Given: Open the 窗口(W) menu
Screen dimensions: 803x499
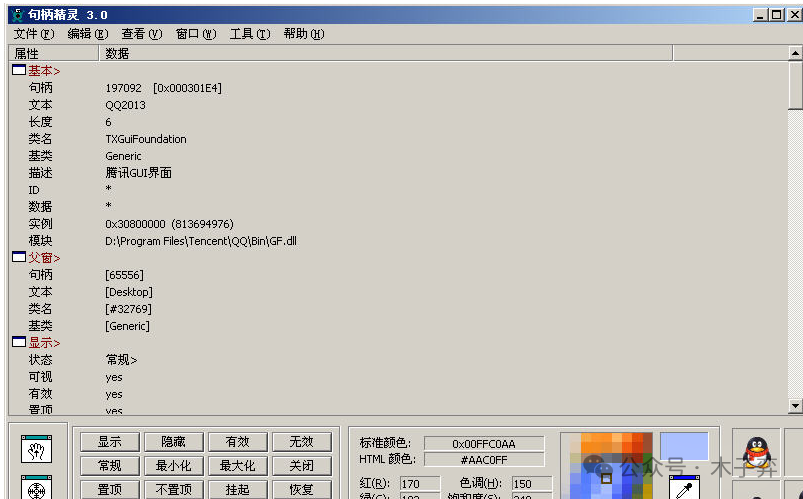Looking at the screenshot, I should point(196,34).
